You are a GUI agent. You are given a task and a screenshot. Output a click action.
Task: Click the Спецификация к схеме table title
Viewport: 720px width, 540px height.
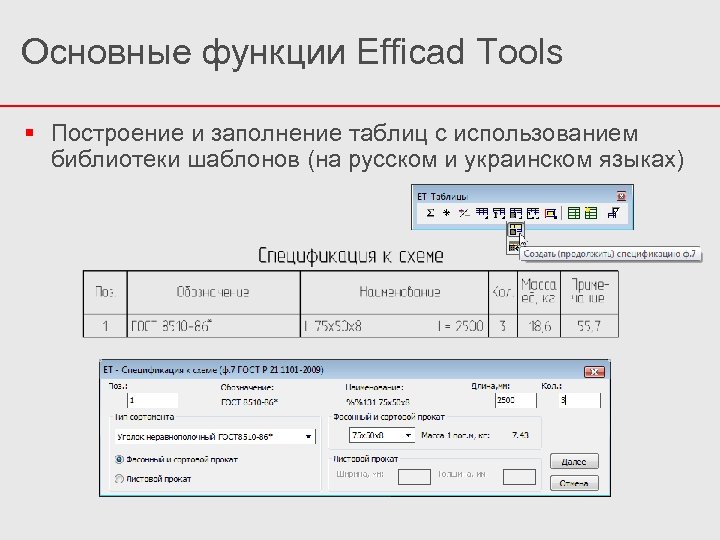350,256
